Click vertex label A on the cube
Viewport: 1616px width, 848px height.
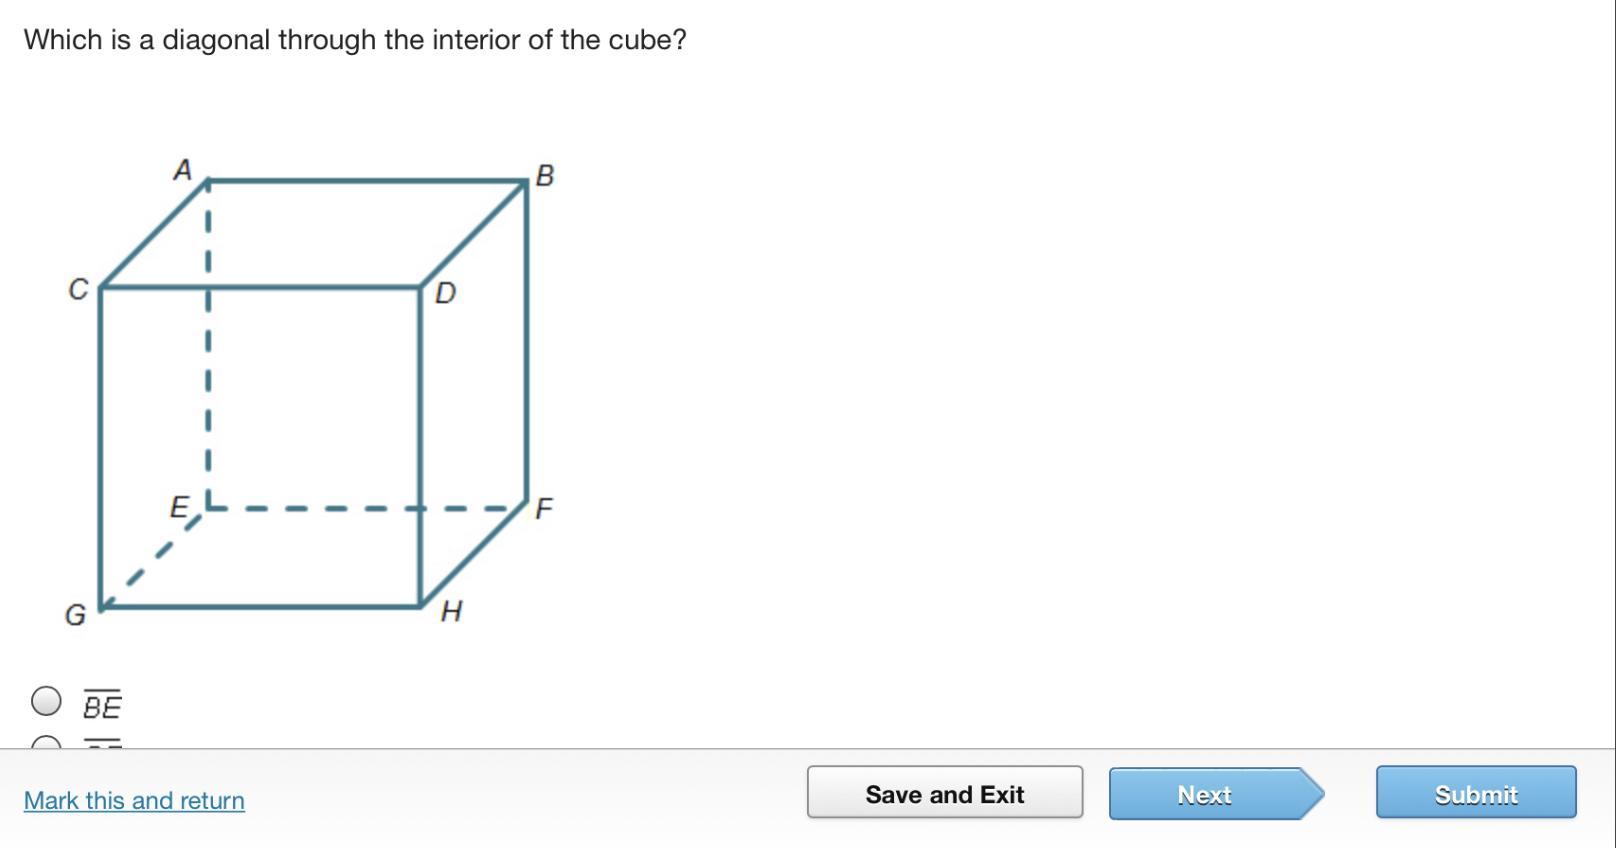182,169
